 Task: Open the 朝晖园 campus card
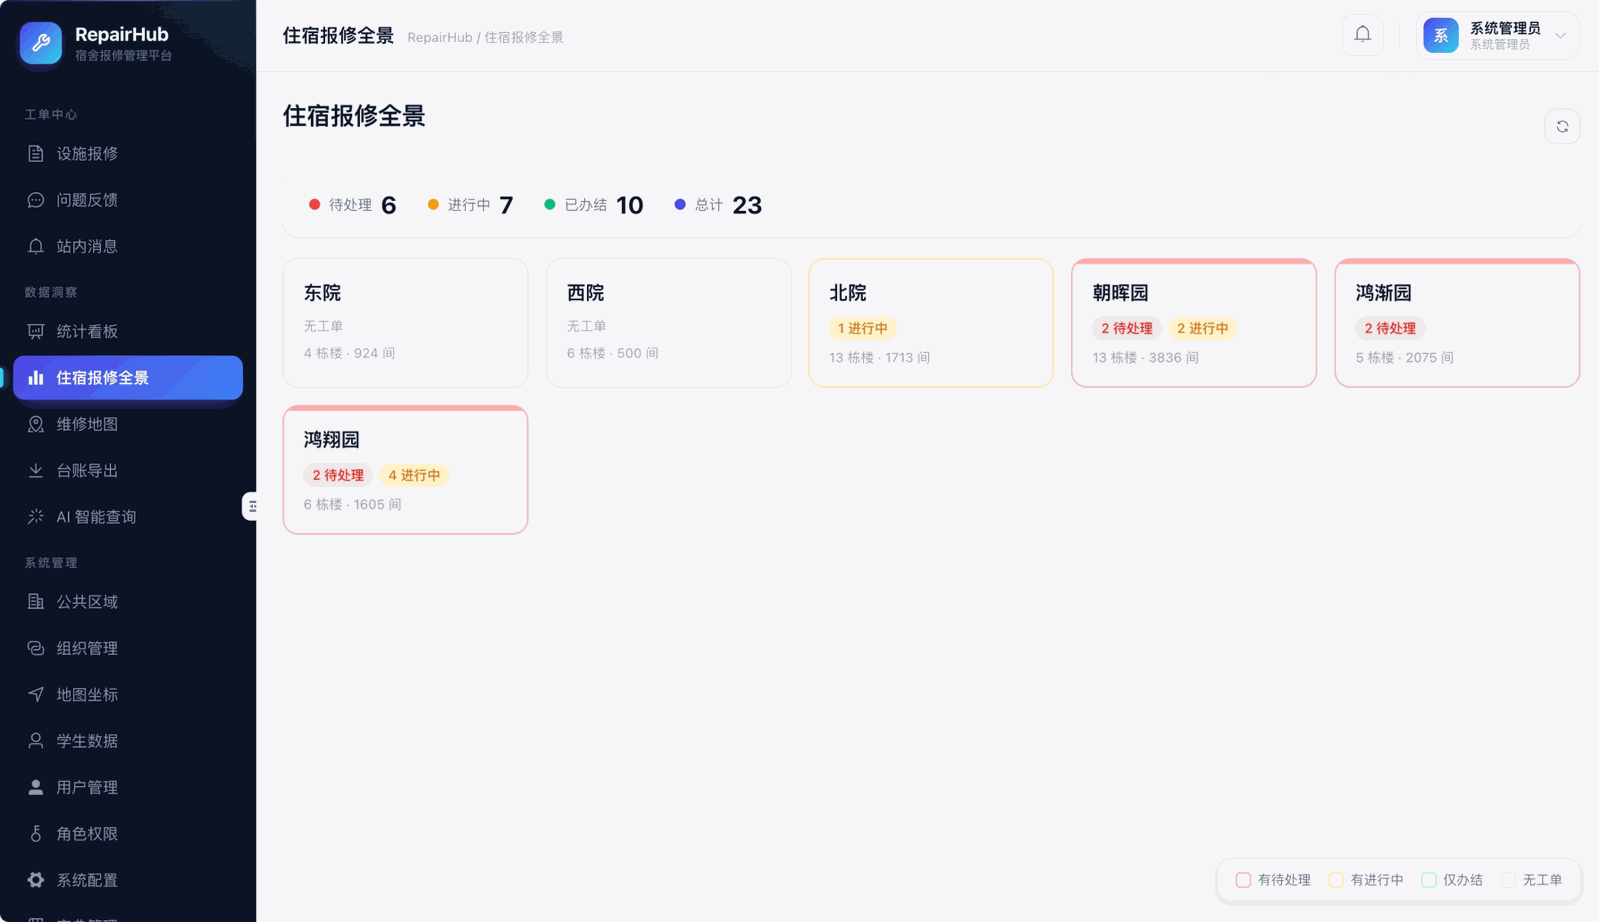1193,323
